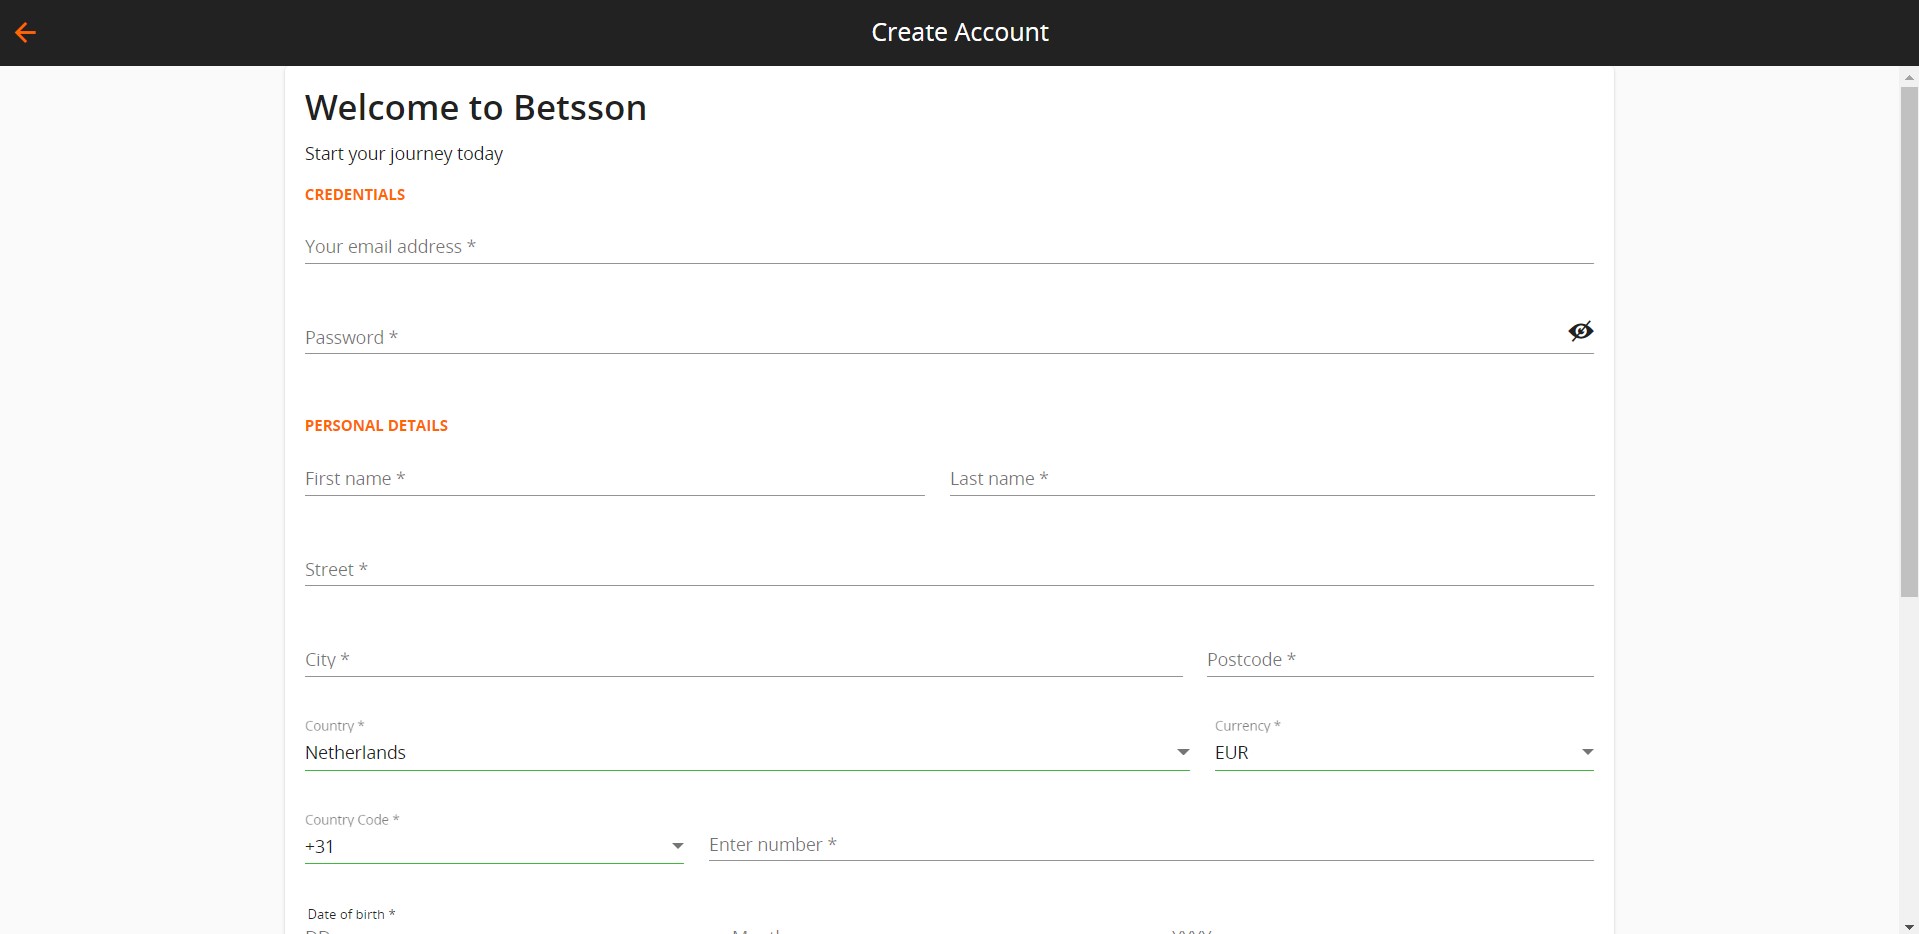Click into the Last name field
The width and height of the screenshot is (1919, 934).
click(1271, 479)
